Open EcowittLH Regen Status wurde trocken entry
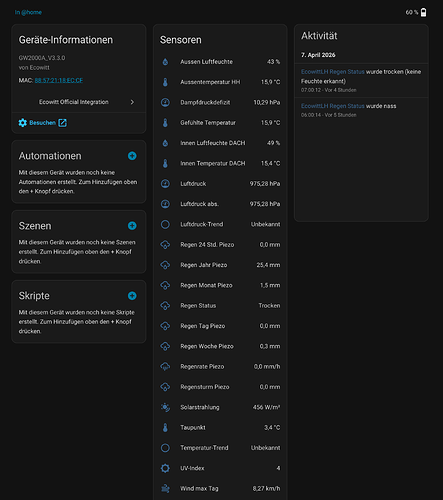Screen dimensions: 443x500 tap(361, 80)
